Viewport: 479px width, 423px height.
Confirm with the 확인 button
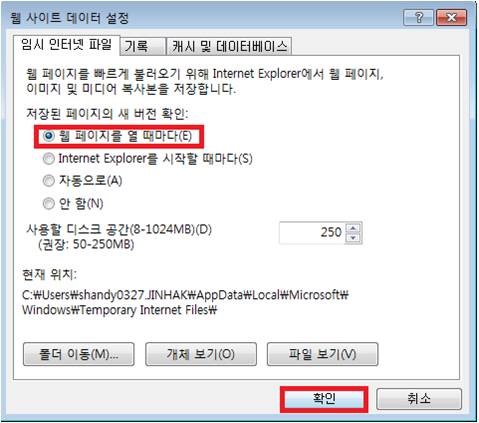(x=324, y=399)
